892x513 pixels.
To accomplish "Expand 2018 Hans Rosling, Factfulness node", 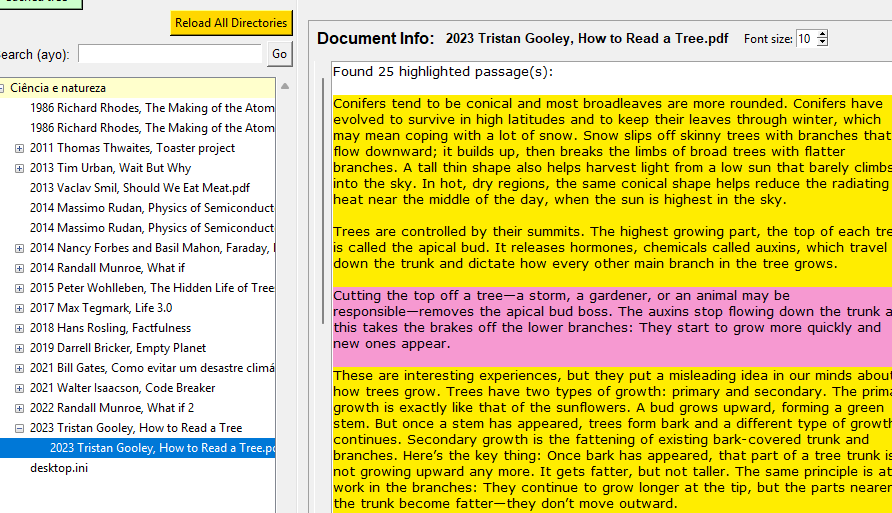I will point(19,328).
